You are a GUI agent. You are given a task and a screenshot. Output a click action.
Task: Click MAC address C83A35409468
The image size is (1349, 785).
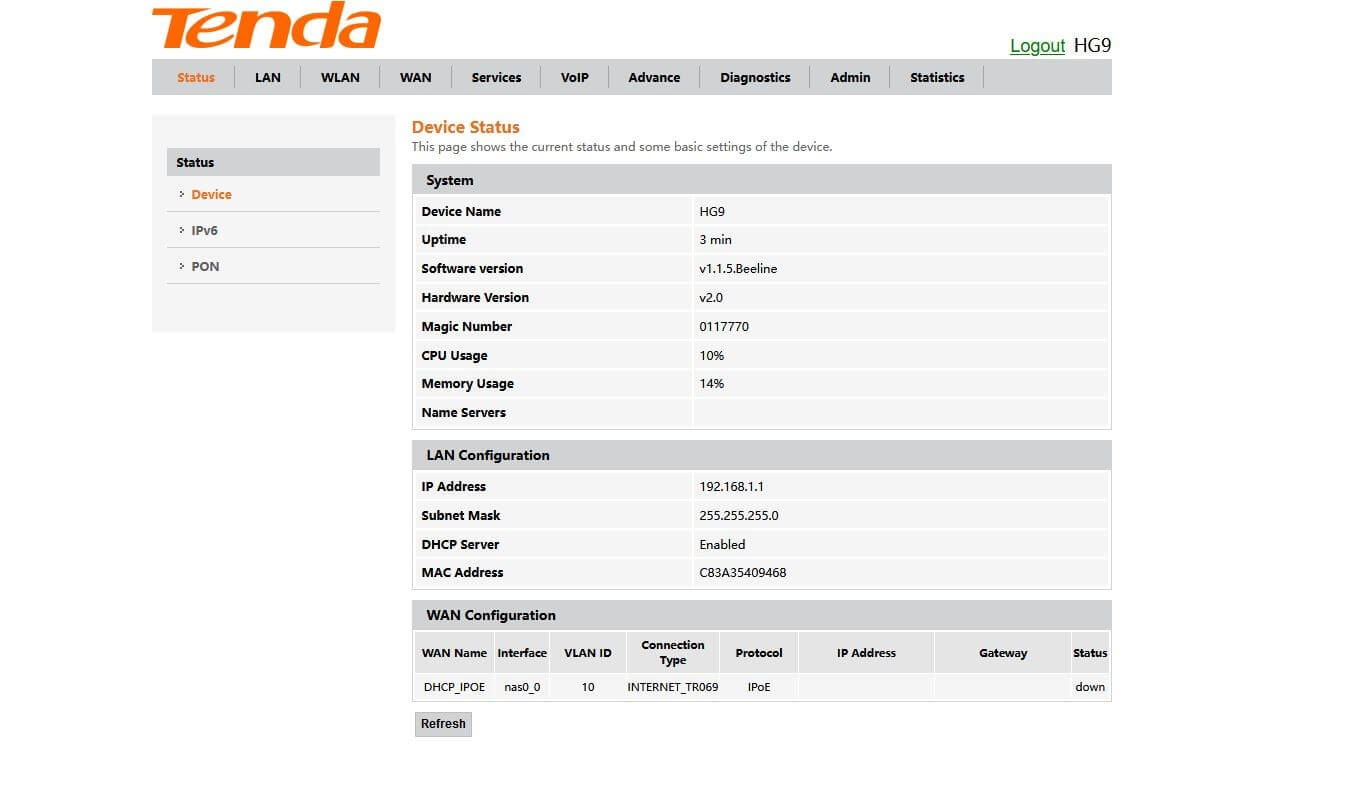tap(742, 573)
